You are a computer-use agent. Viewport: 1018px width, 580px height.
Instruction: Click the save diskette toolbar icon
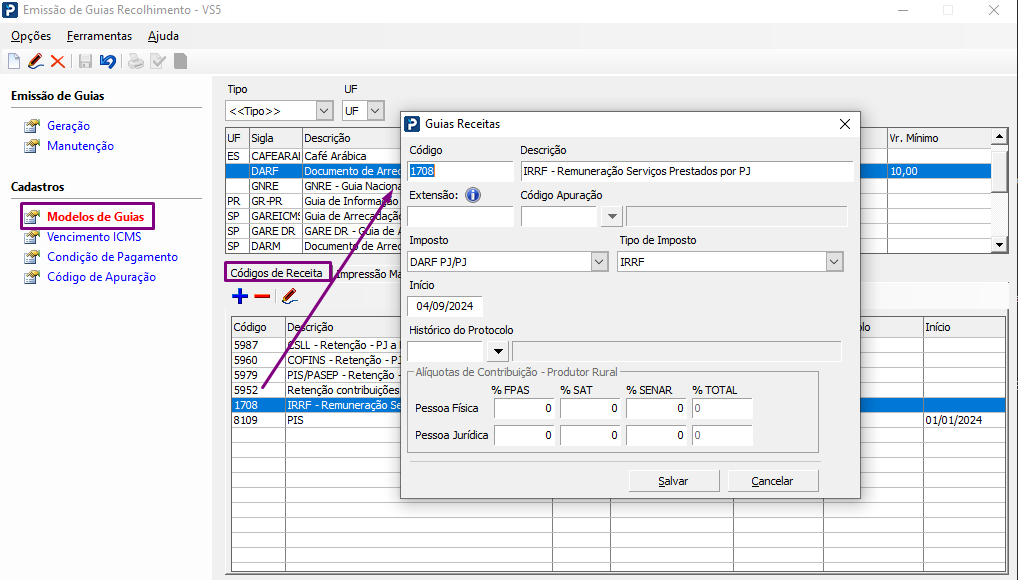(x=85, y=61)
